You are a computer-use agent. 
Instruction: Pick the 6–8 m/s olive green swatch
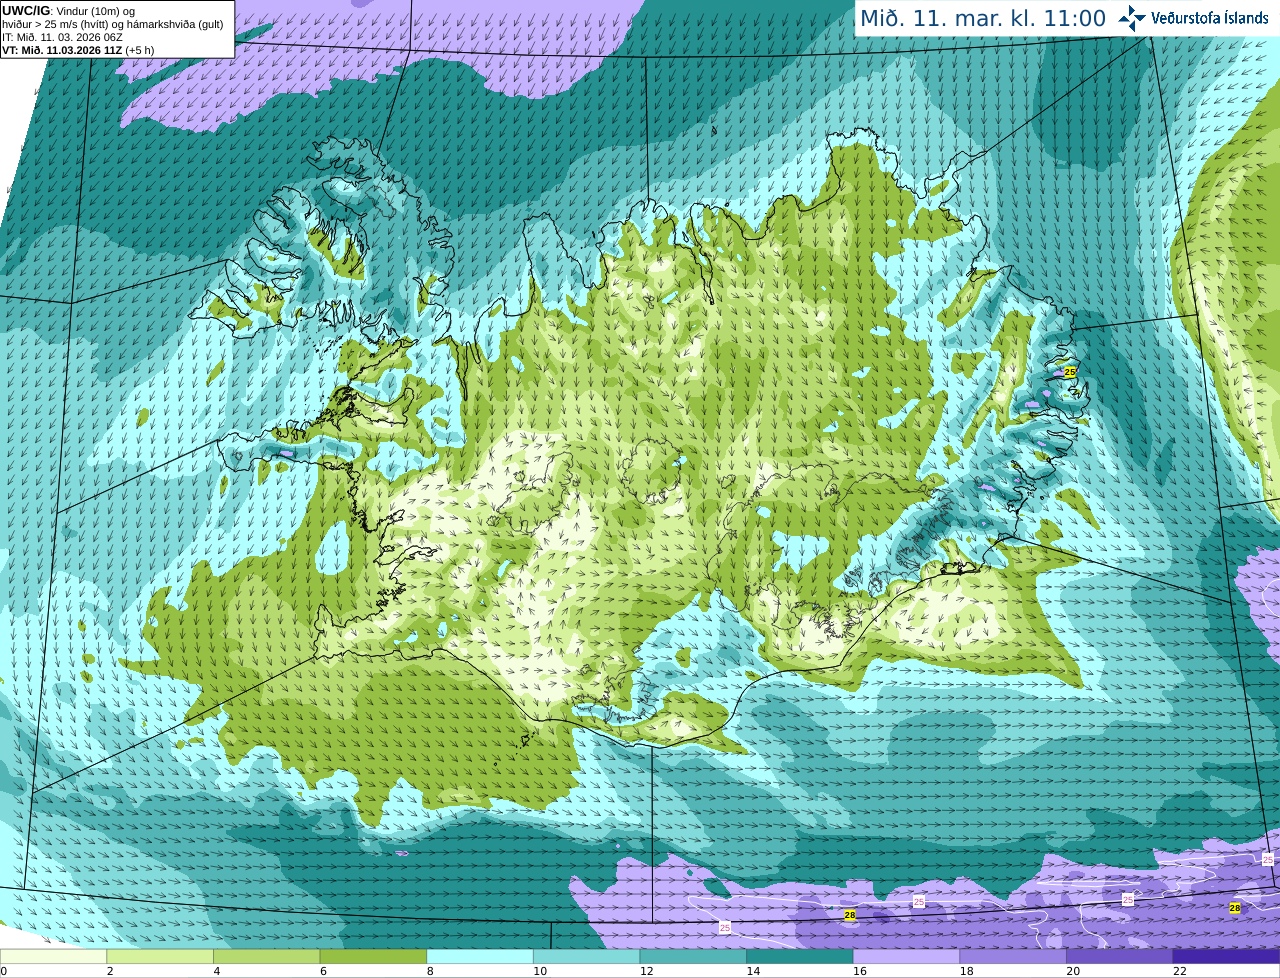[x=373, y=956]
